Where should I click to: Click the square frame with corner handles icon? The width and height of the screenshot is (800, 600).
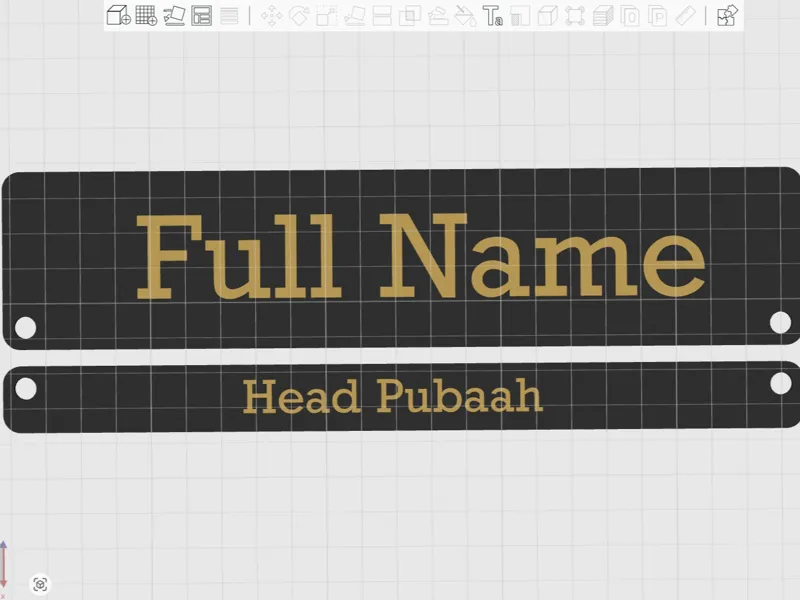pos(575,15)
